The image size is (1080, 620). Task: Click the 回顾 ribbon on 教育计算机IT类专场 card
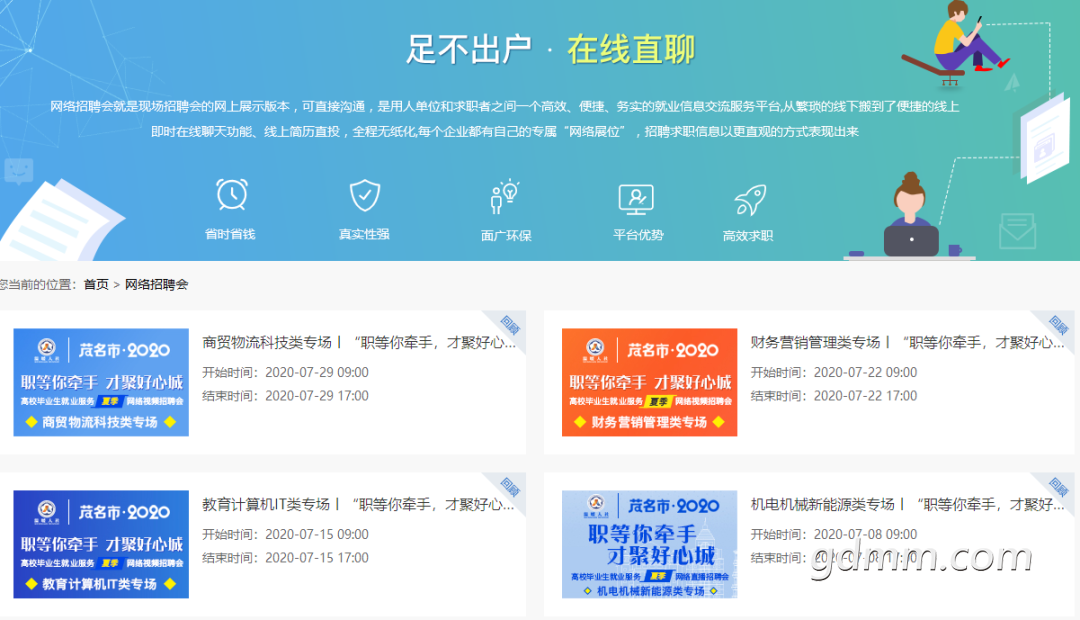click(510, 487)
